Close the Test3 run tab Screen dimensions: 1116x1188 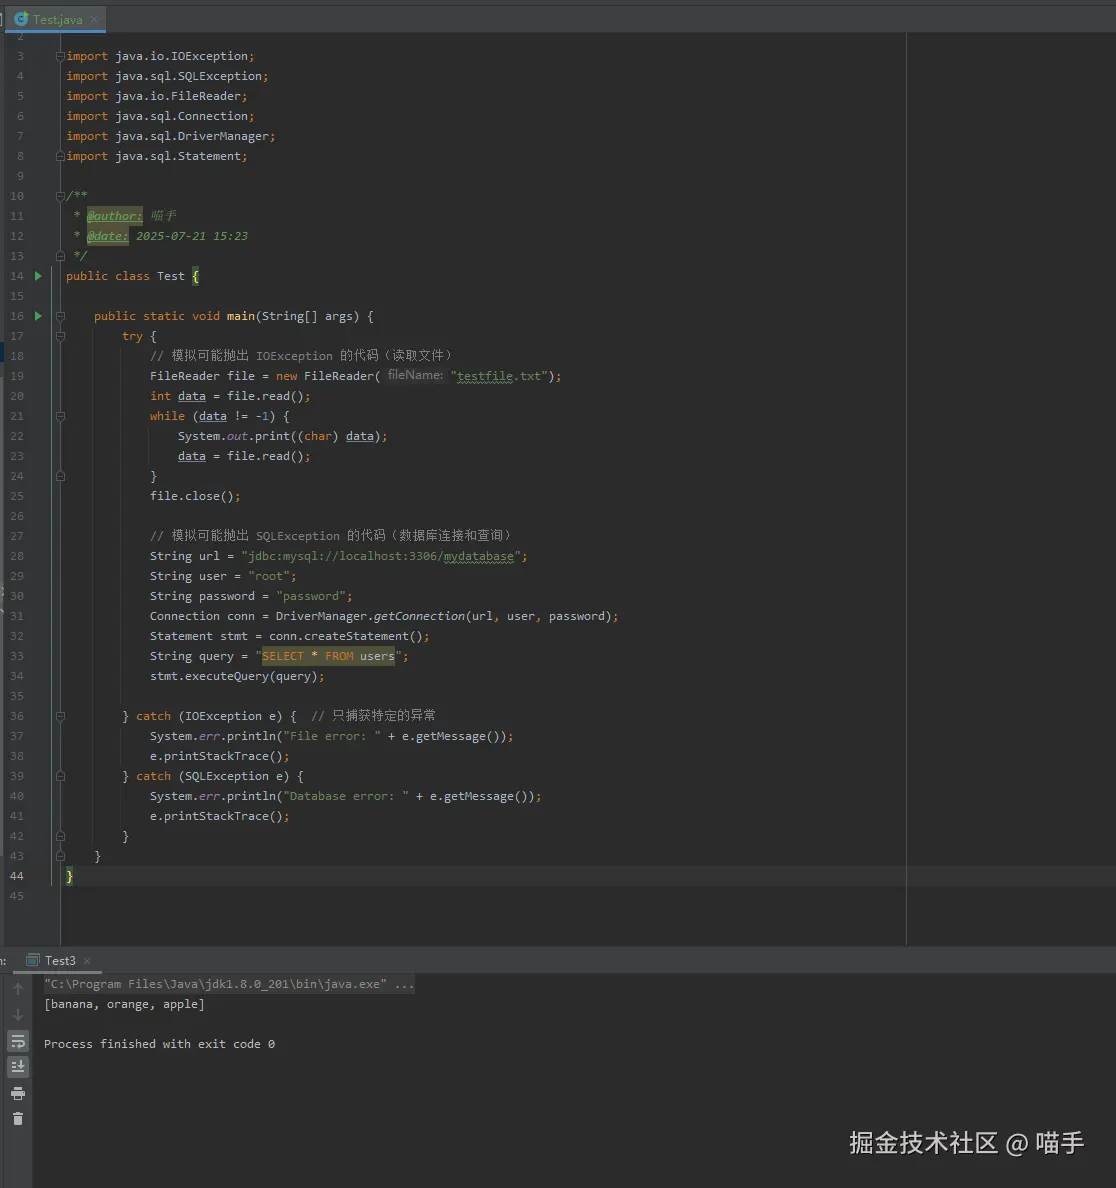[86, 961]
